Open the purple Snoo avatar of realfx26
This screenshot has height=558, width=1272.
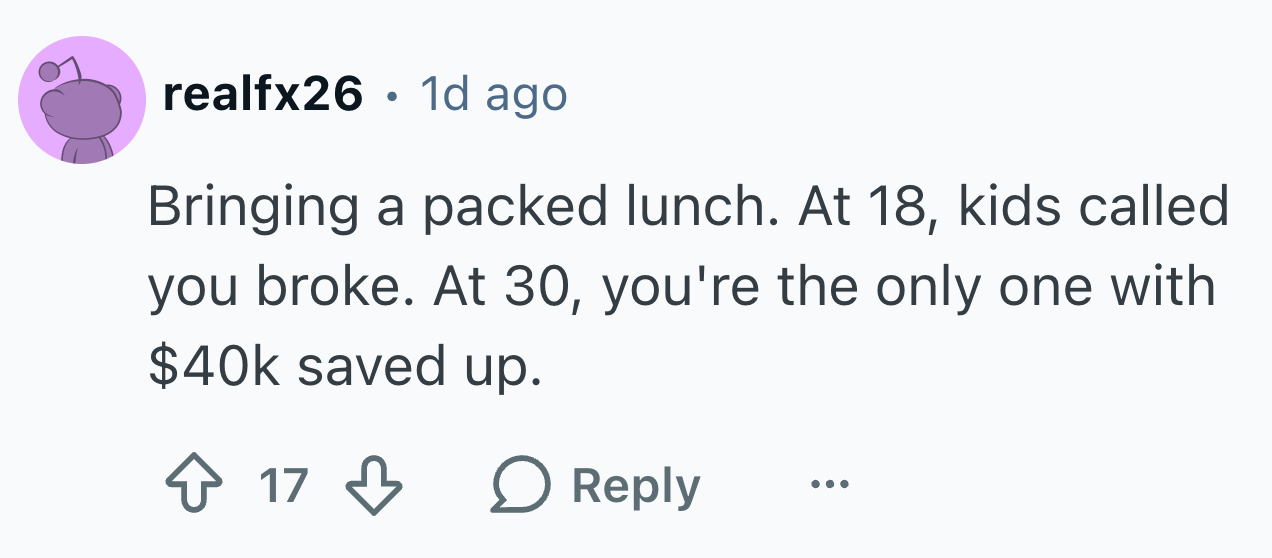point(82,100)
